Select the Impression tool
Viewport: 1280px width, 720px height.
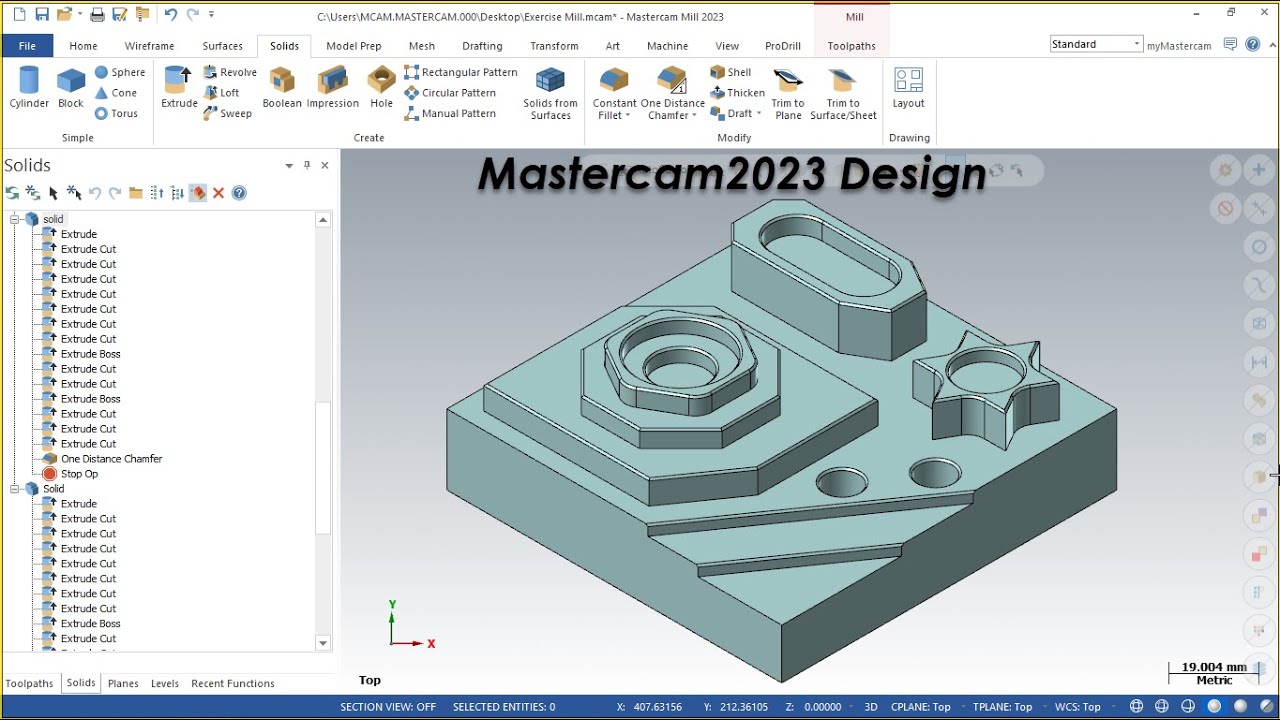click(333, 88)
